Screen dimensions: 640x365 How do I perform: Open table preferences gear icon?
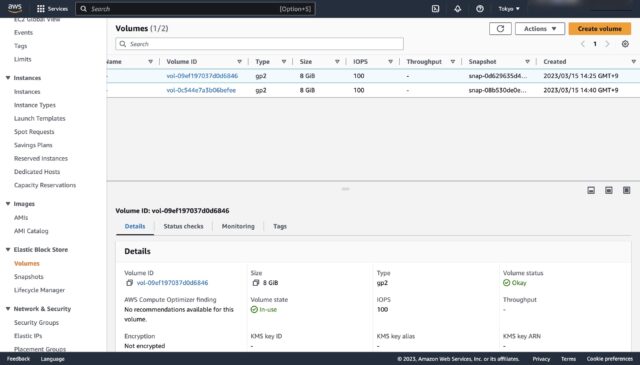point(625,44)
